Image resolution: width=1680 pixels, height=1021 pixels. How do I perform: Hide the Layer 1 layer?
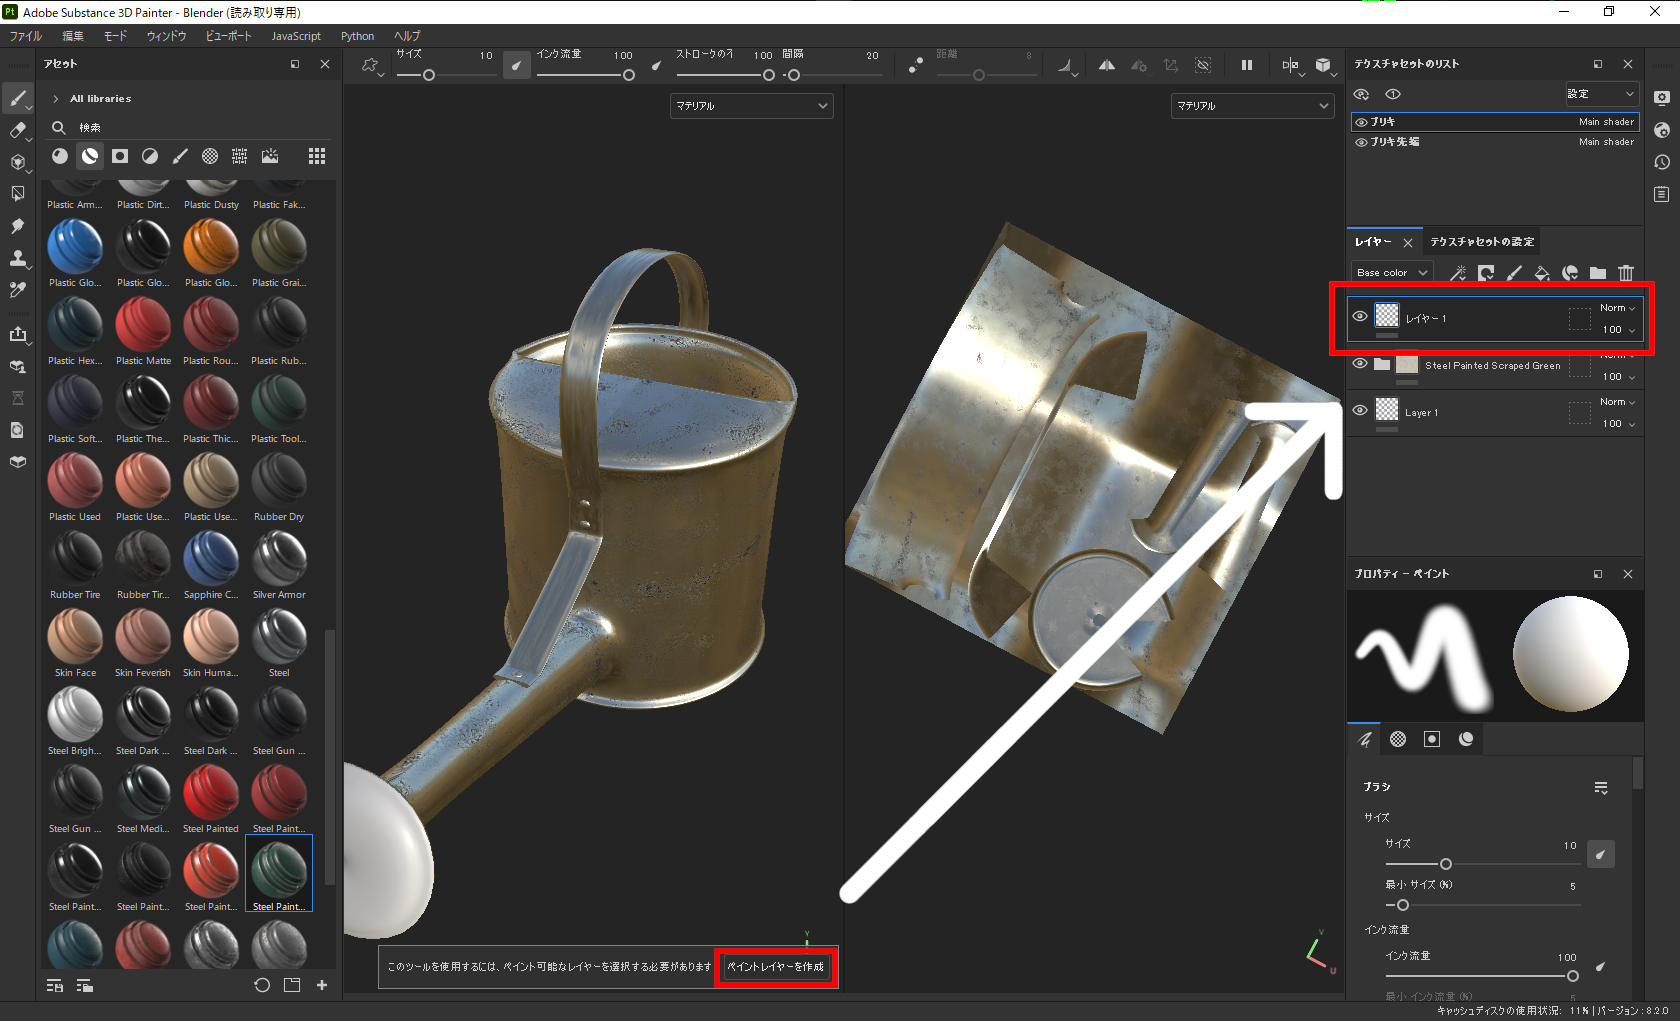click(1360, 410)
